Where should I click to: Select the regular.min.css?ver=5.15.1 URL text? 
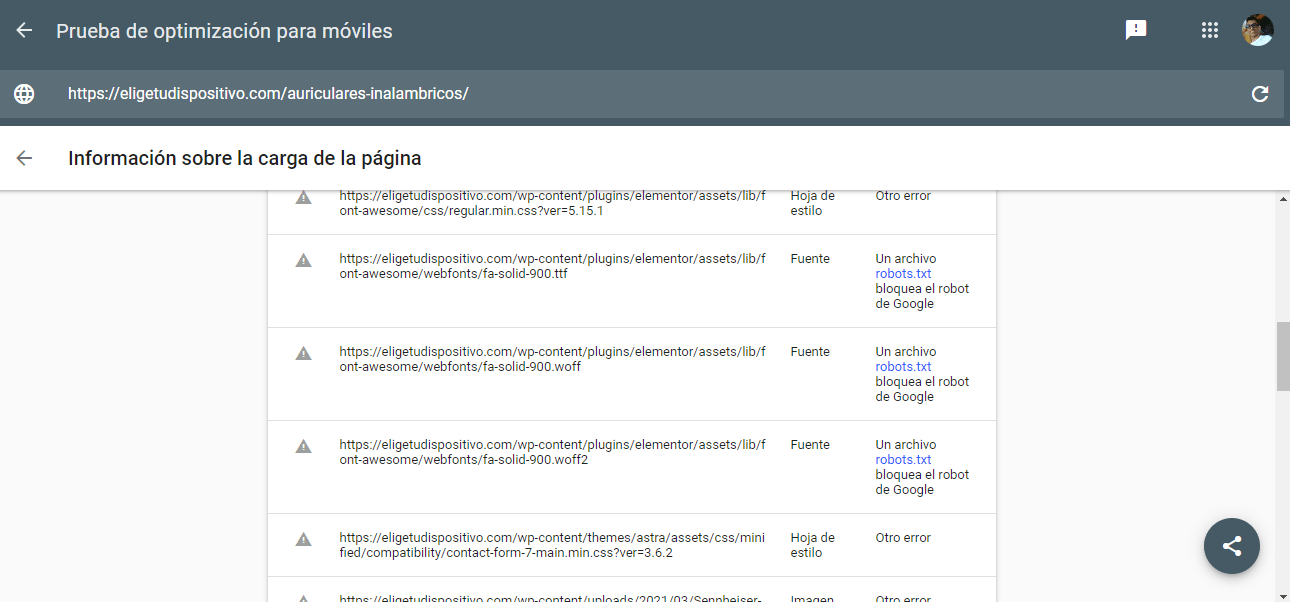[552, 204]
